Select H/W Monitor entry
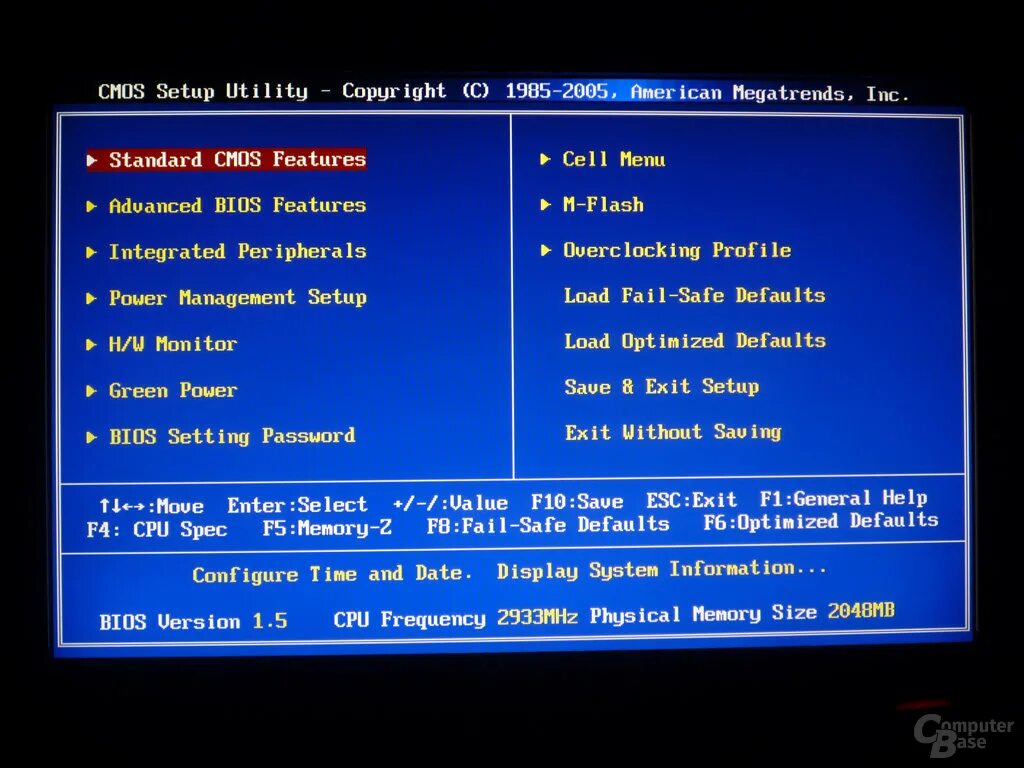1024x768 pixels. [x=172, y=344]
